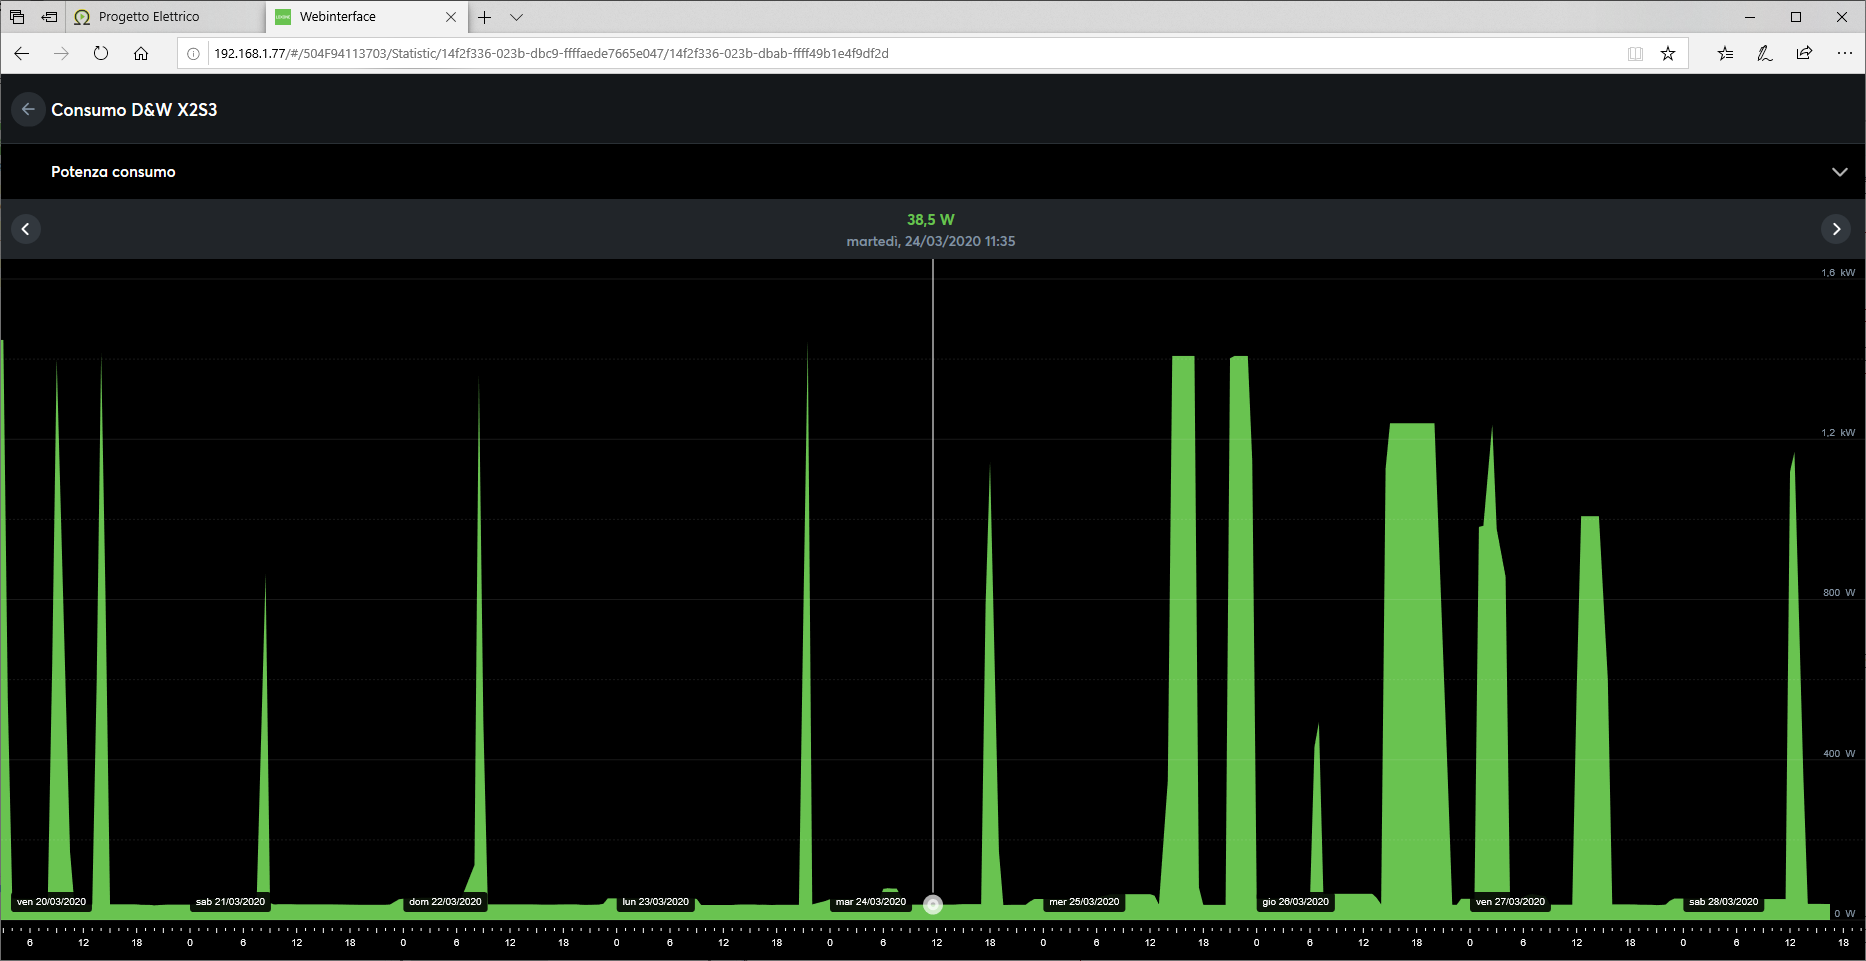Click the browser refresh icon
1866x961 pixels.
(x=101, y=53)
